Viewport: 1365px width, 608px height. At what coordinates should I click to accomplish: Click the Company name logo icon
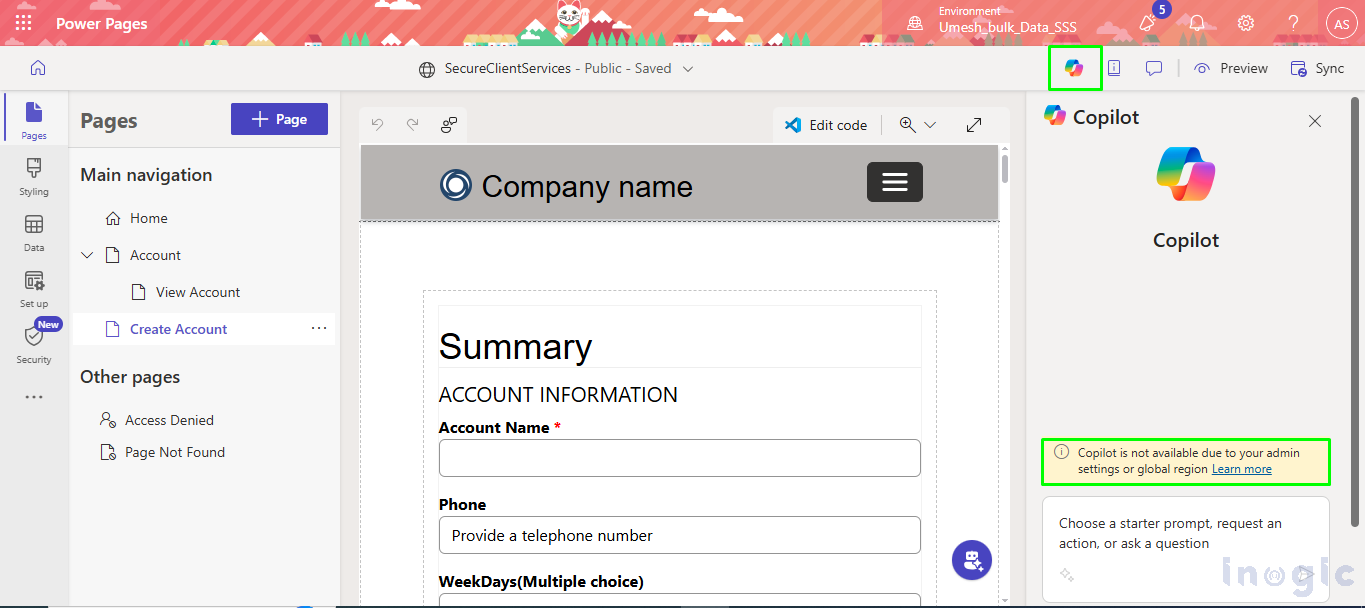455,185
